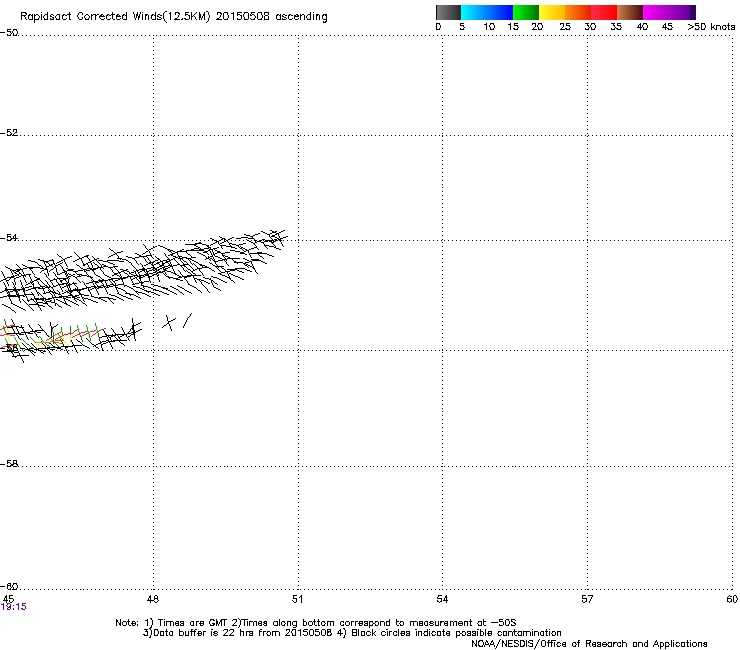
Task: Click the magenta-purple 40-50 knots color swatch
Action: tap(669, 12)
